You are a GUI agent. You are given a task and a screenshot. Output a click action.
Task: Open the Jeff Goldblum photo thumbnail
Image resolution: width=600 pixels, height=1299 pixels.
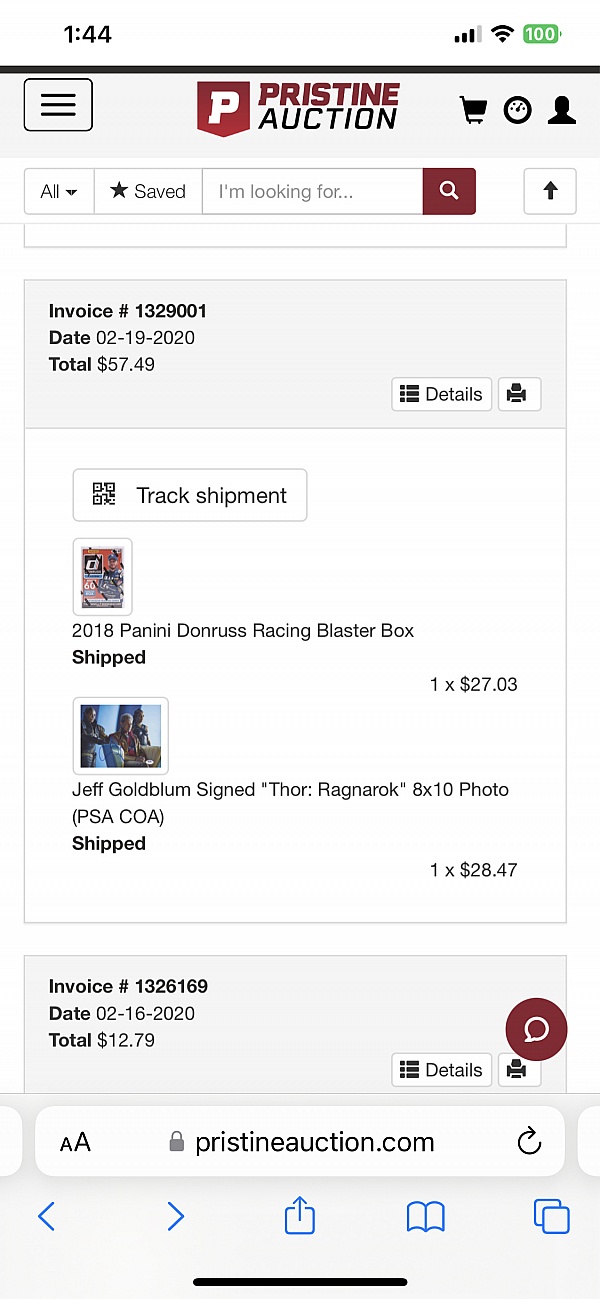(120, 735)
